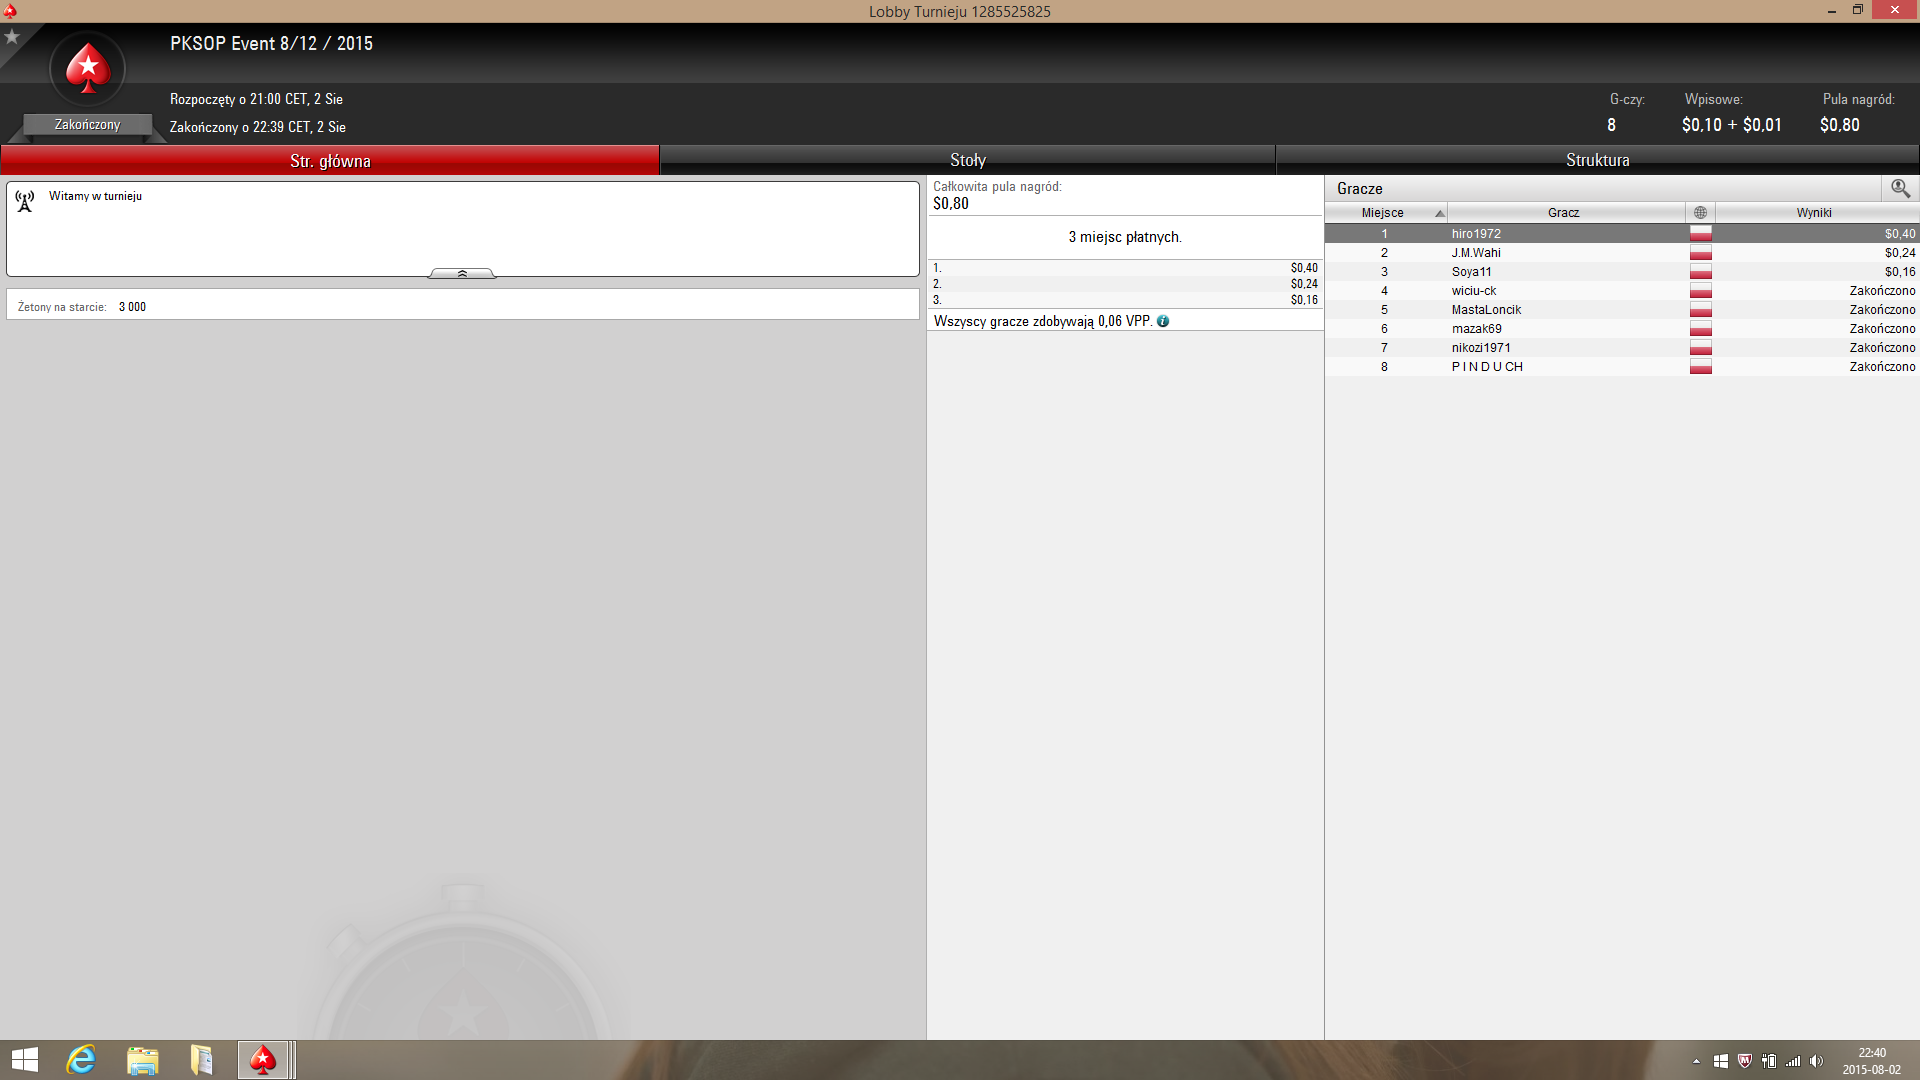Click the "3 miejsc płatnych." text
Viewport: 1920px width, 1080px height.
(x=1125, y=237)
